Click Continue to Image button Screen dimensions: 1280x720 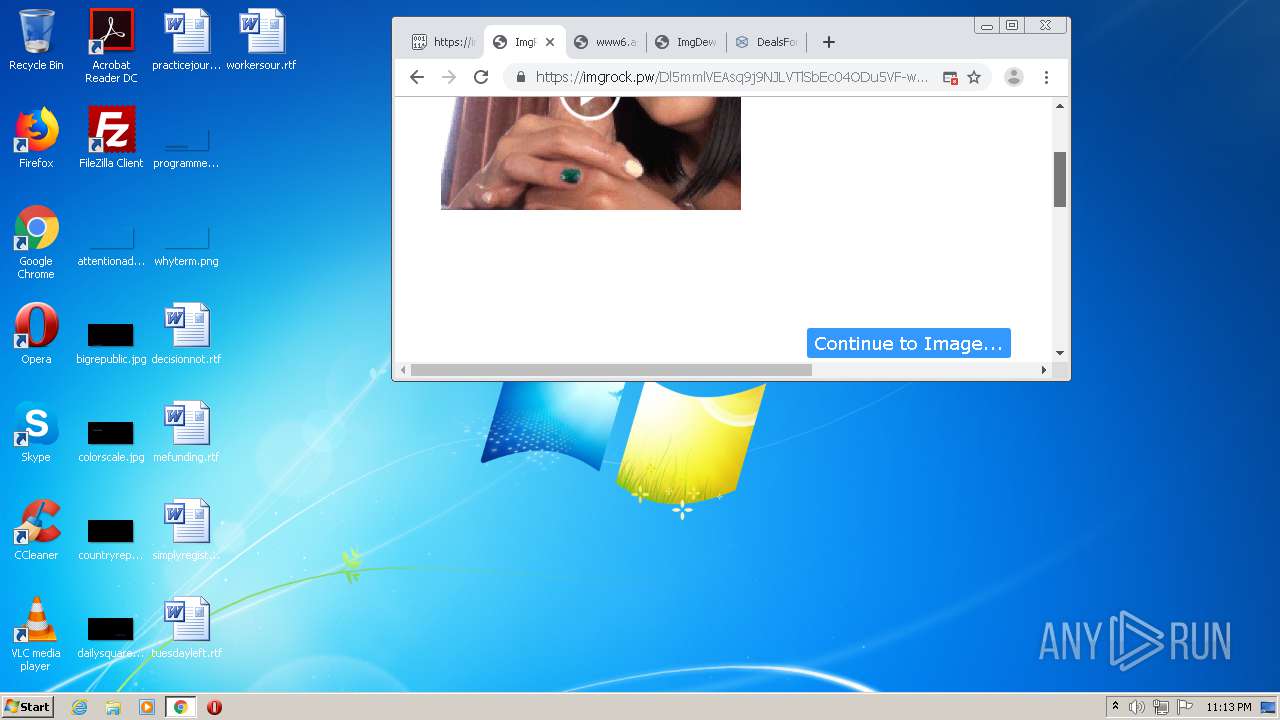coord(908,343)
